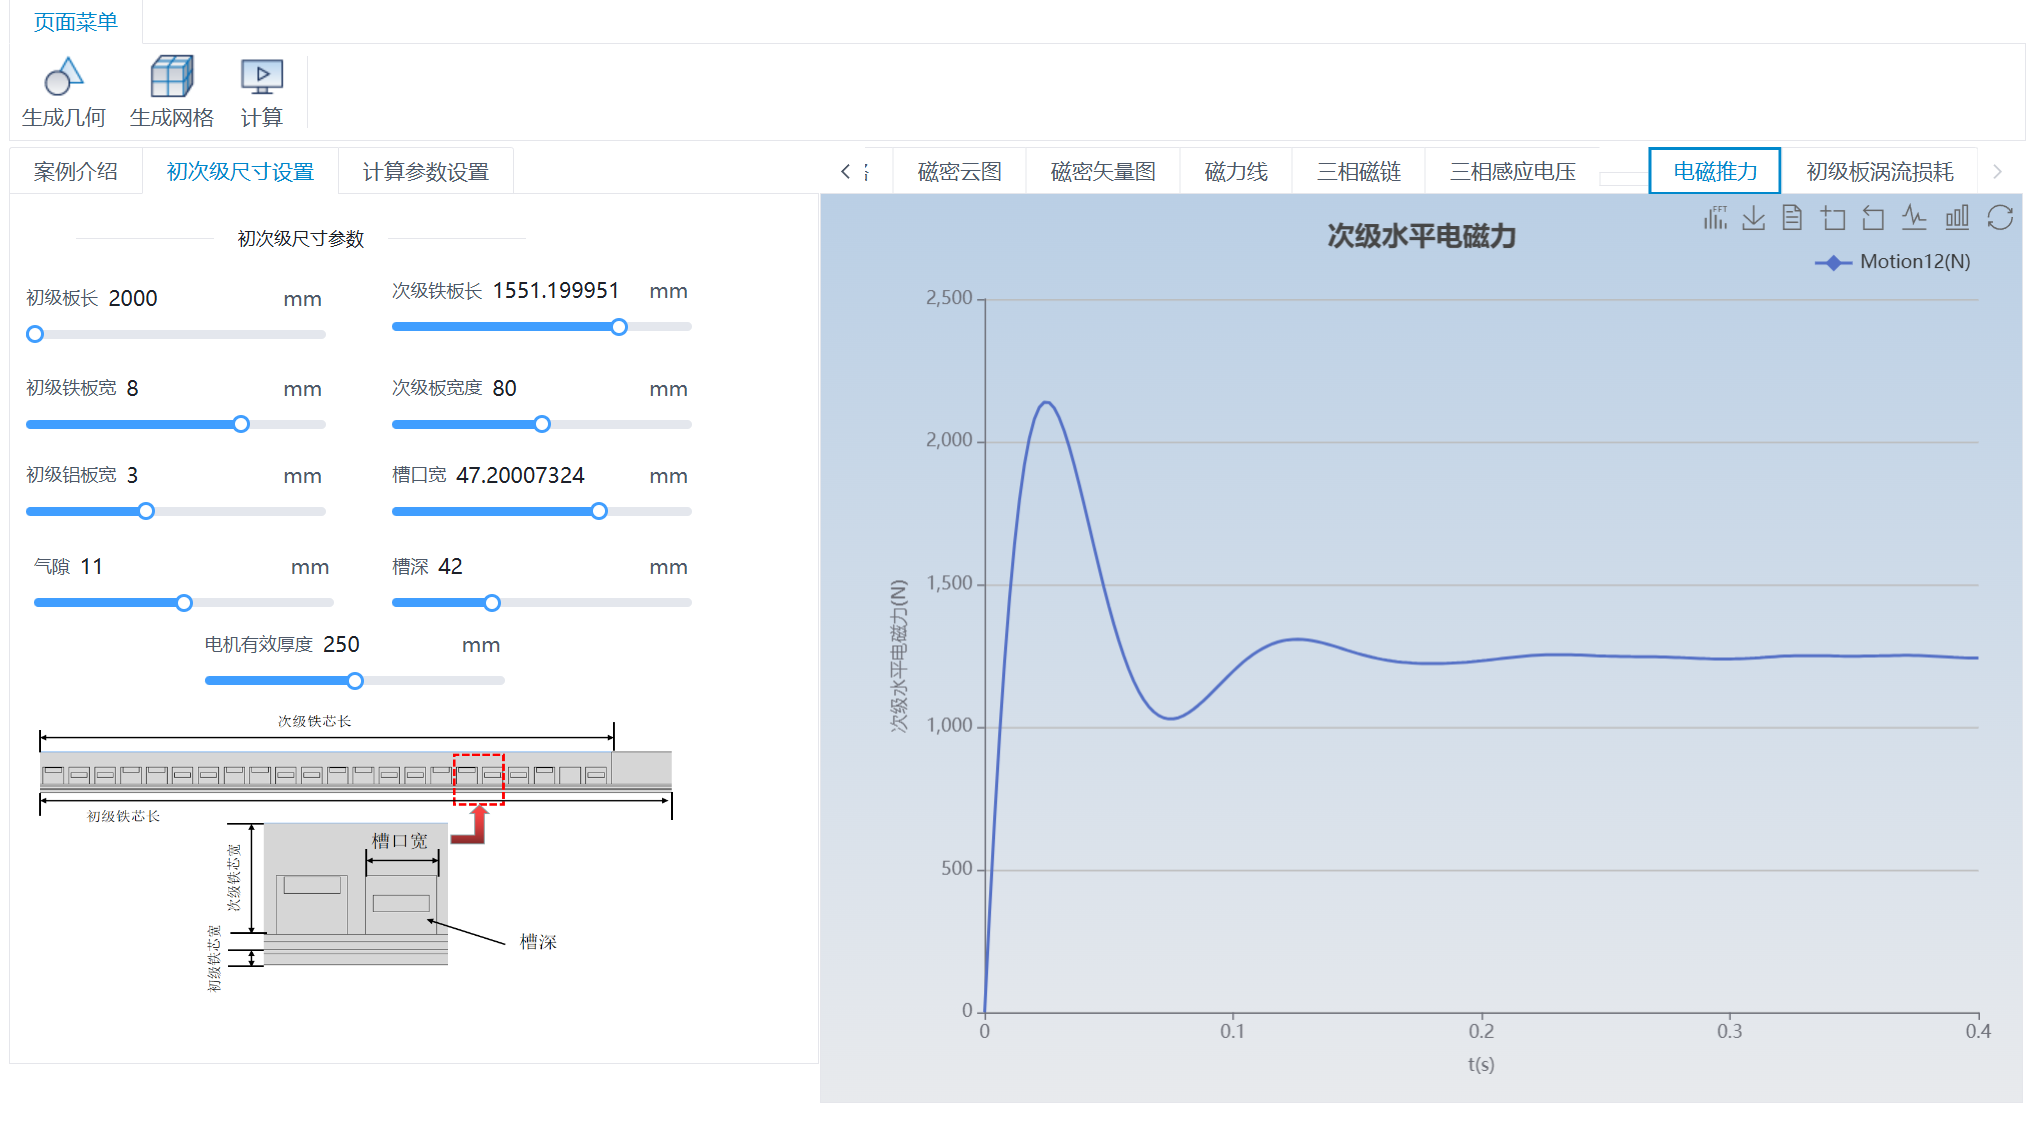This screenshot has width=2033, height=1126.
Task: Select the 初次级尺寸设置 tab
Action: (x=240, y=172)
